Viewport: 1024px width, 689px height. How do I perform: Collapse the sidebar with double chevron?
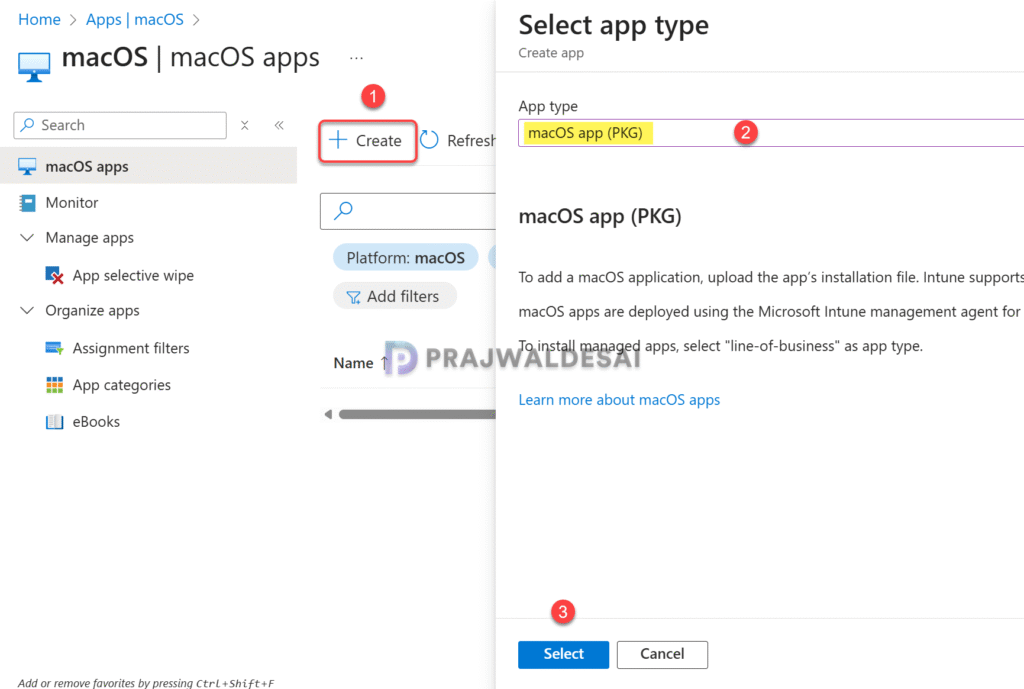tap(279, 125)
